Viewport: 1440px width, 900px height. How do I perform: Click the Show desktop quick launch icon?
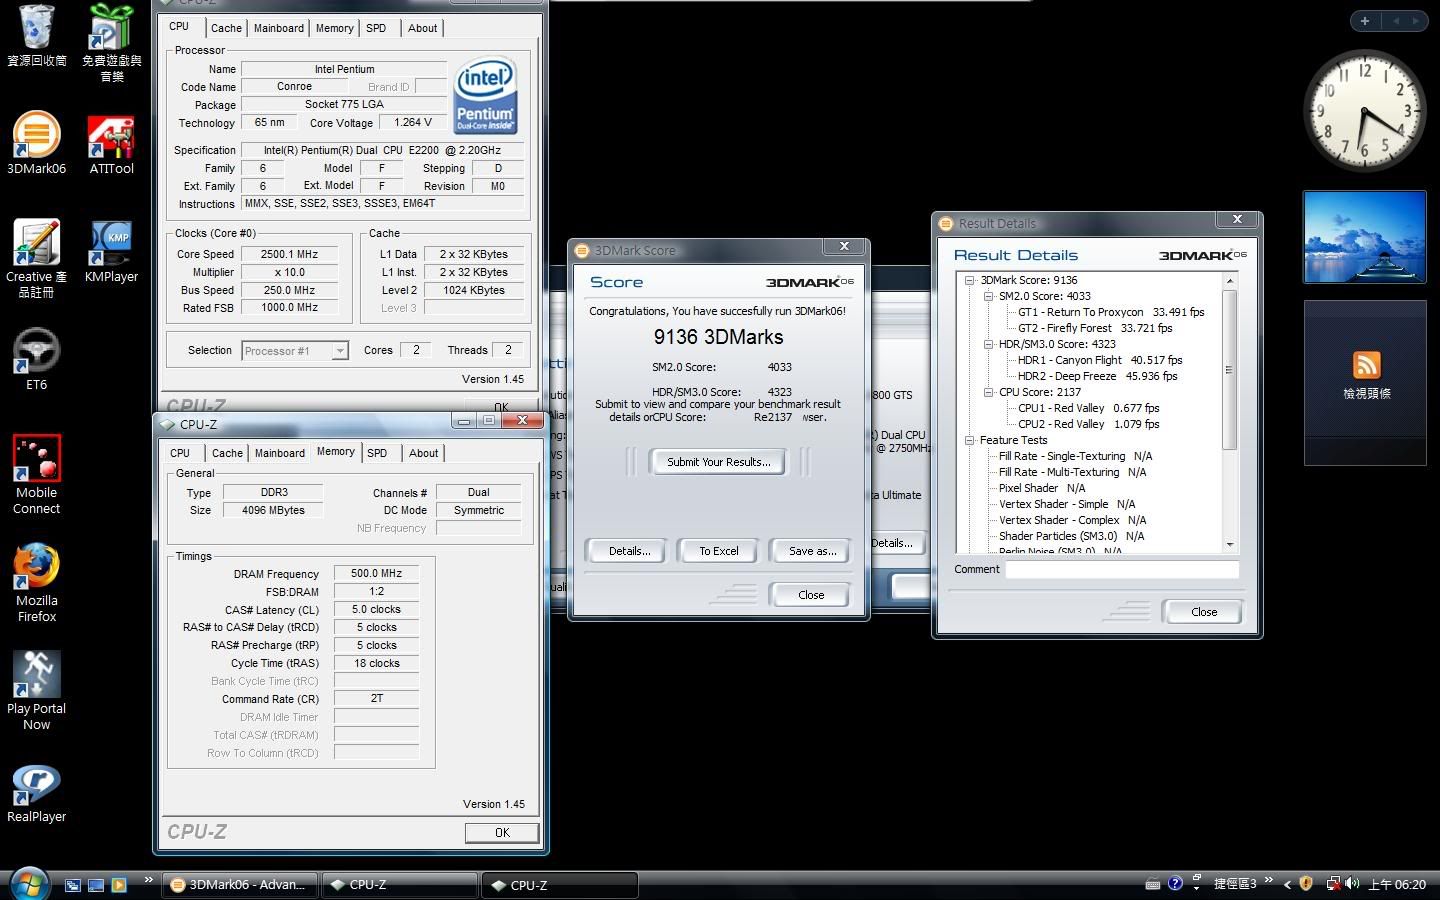pos(96,885)
